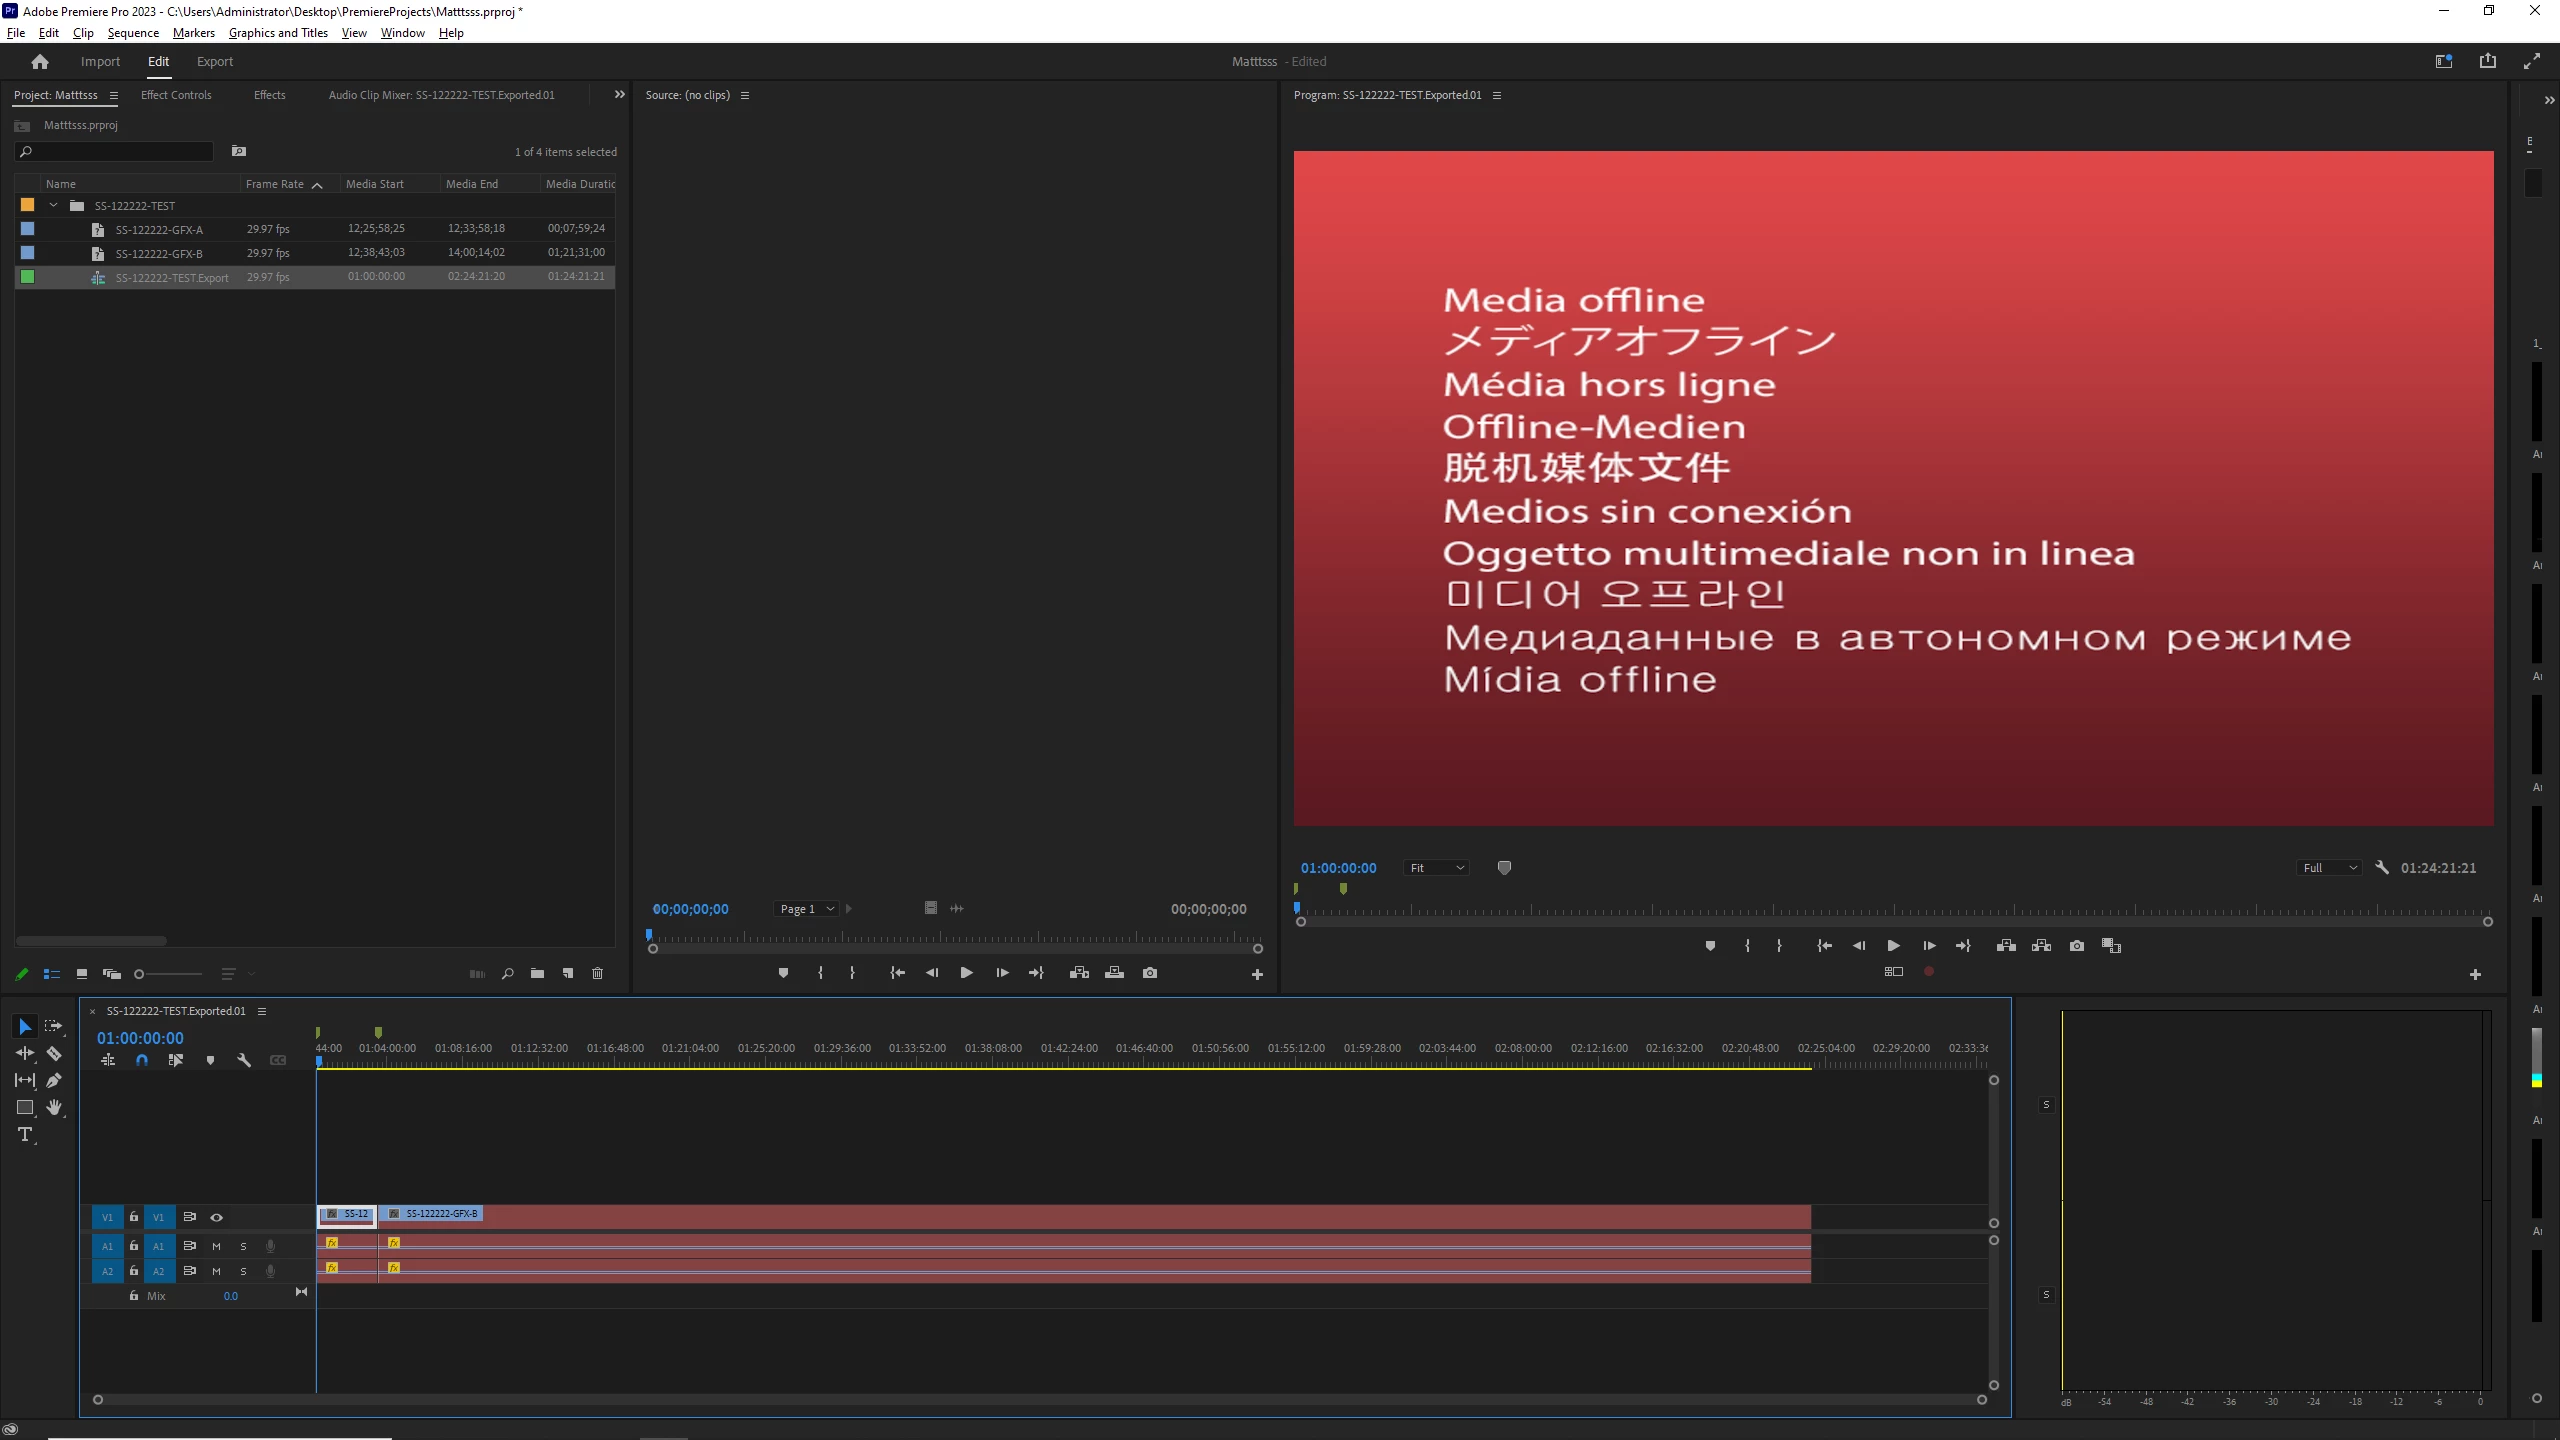Click the Home icon
This screenshot has height=1440, width=2560.
tap(40, 61)
